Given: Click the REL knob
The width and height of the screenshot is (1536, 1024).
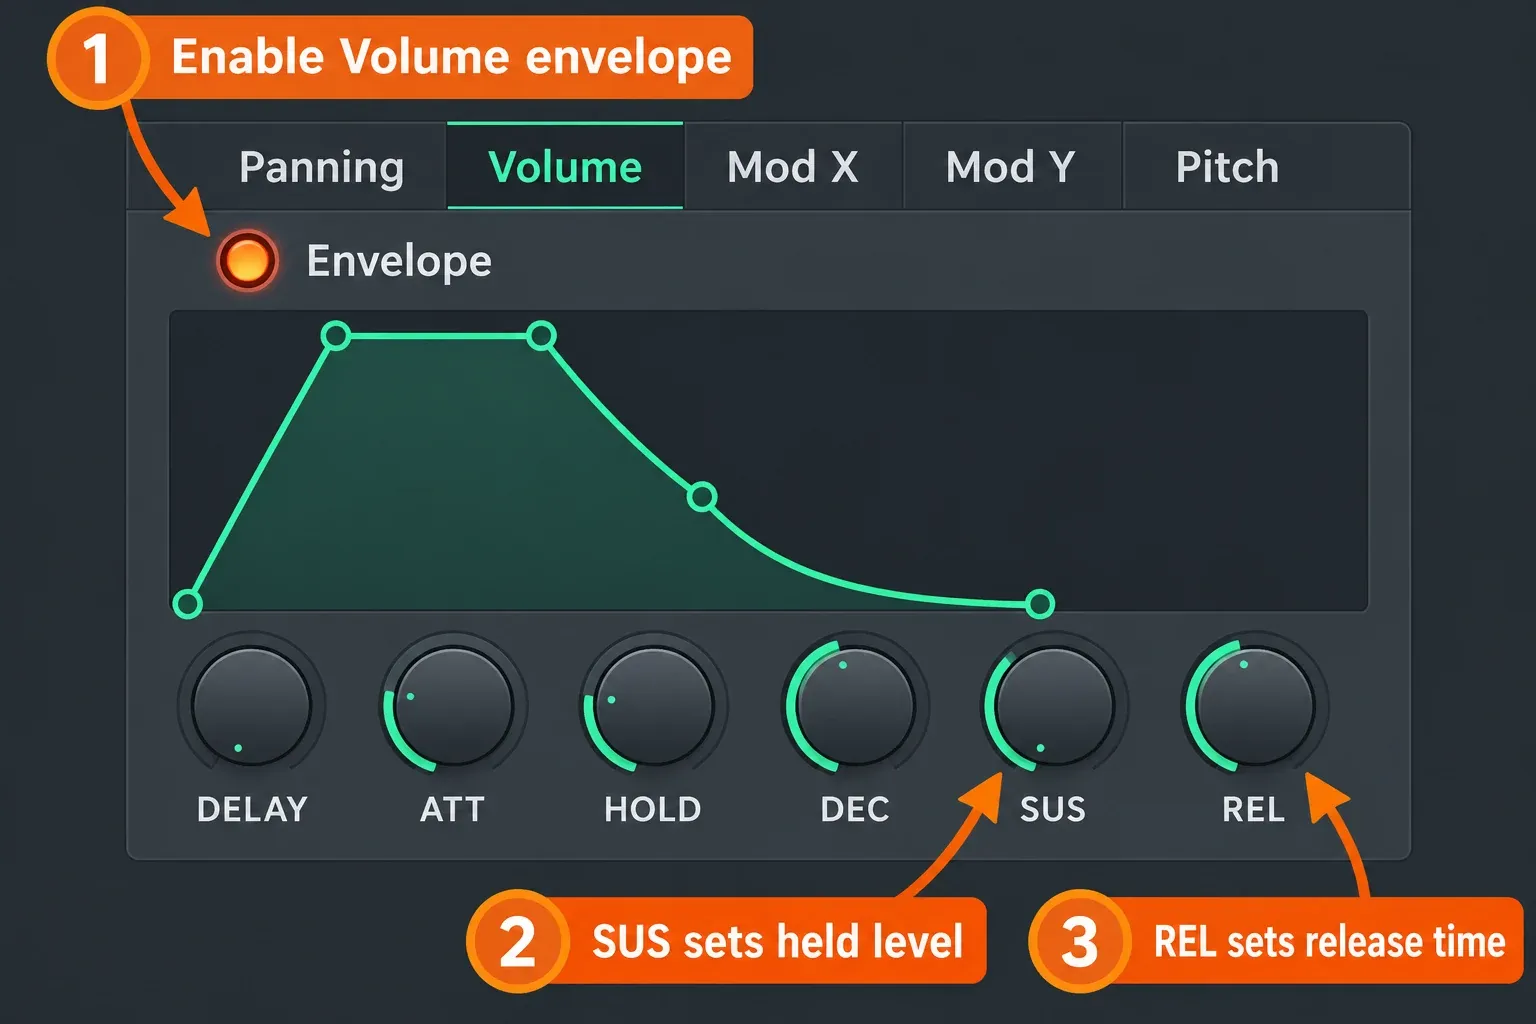Looking at the screenshot, I should [x=1255, y=706].
